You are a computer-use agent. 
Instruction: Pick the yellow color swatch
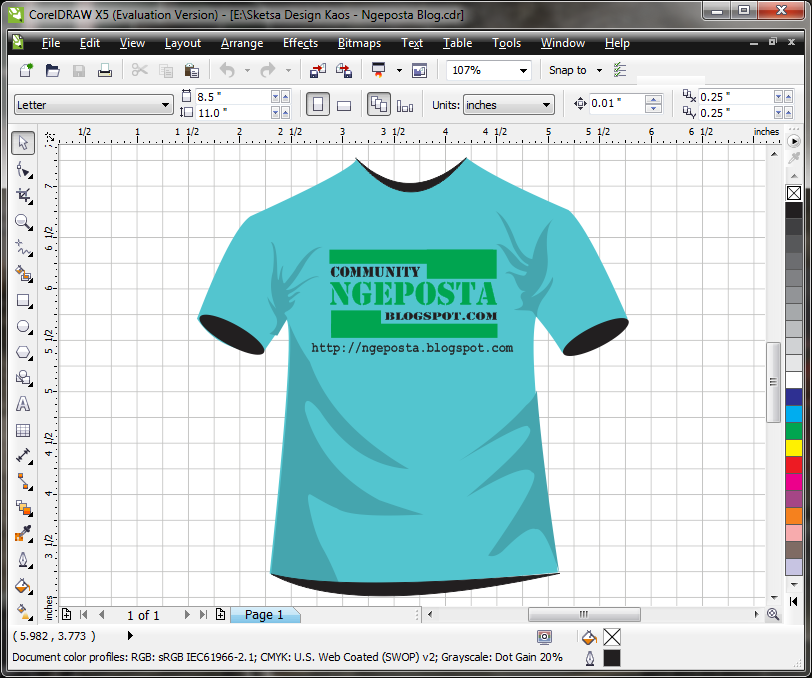click(794, 448)
